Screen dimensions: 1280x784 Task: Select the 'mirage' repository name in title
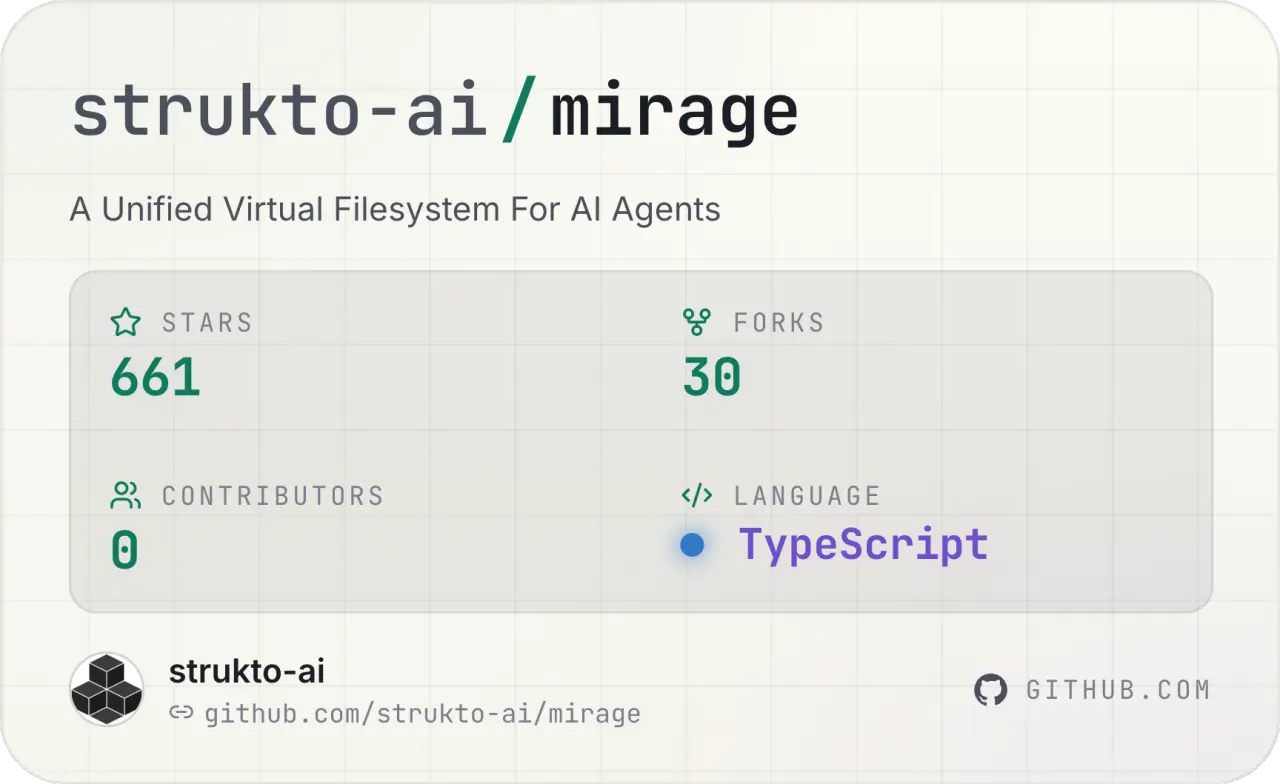pos(675,113)
